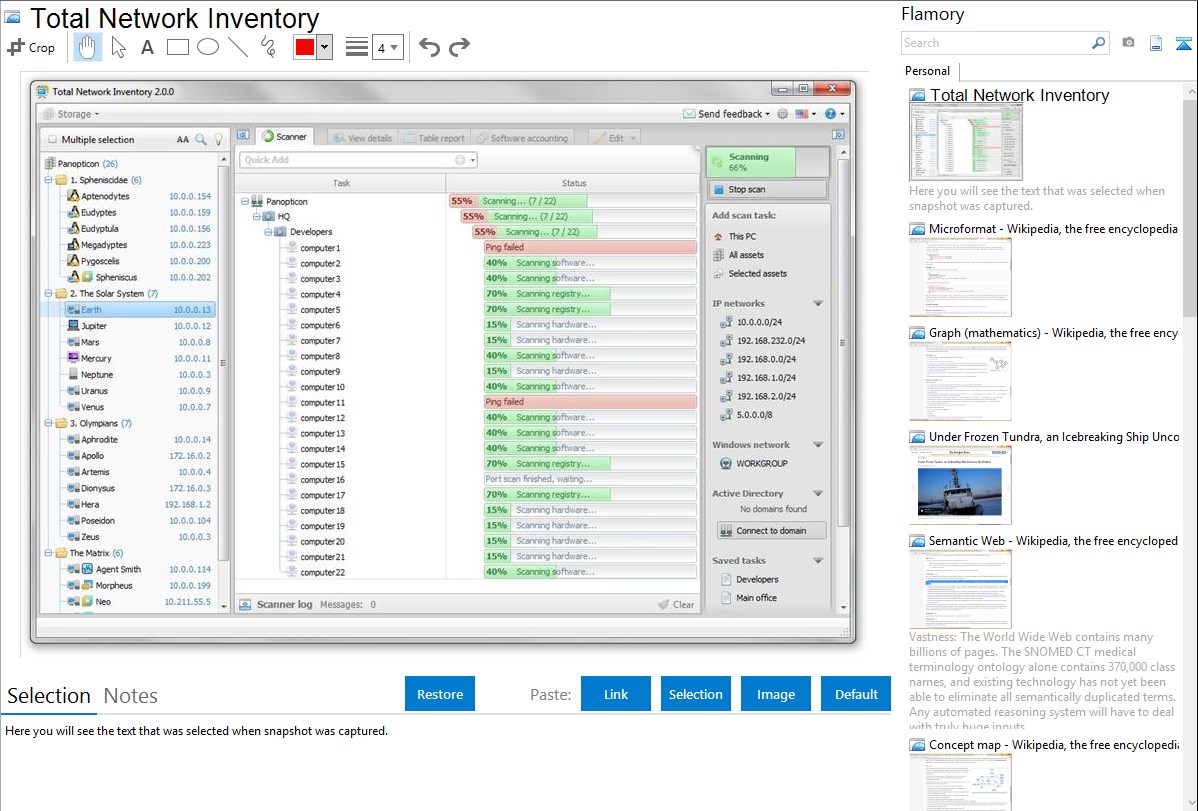Image resolution: width=1198 pixels, height=811 pixels.
Task: Click the Paste Image button
Action: (775, 694)
